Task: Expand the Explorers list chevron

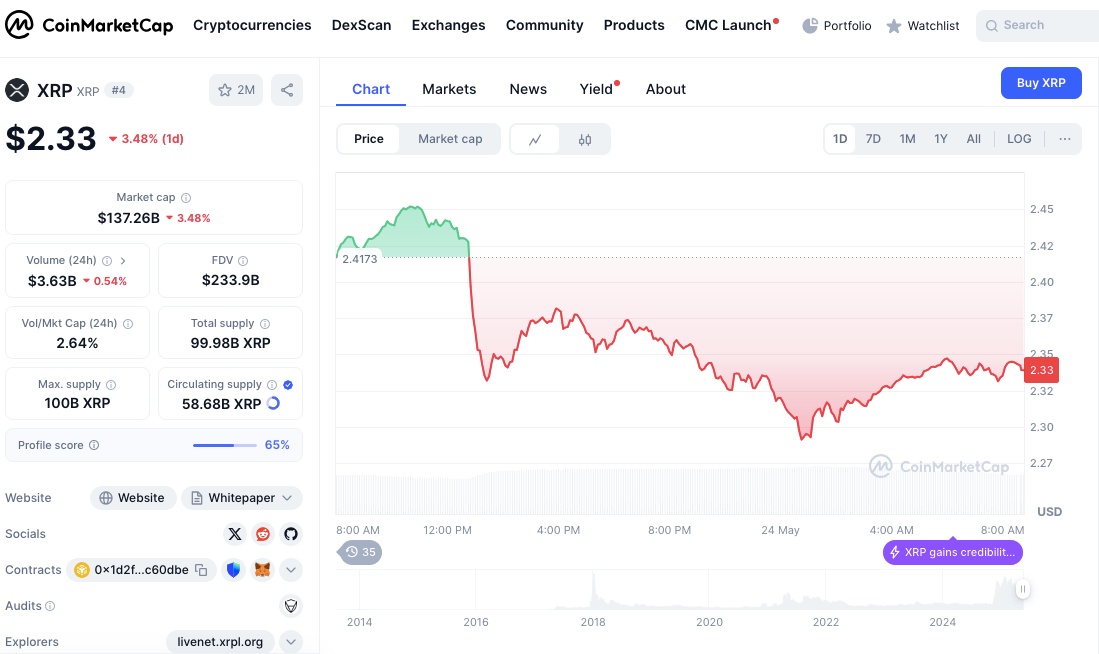Action: pyautogui.click(x=290, y=642)
